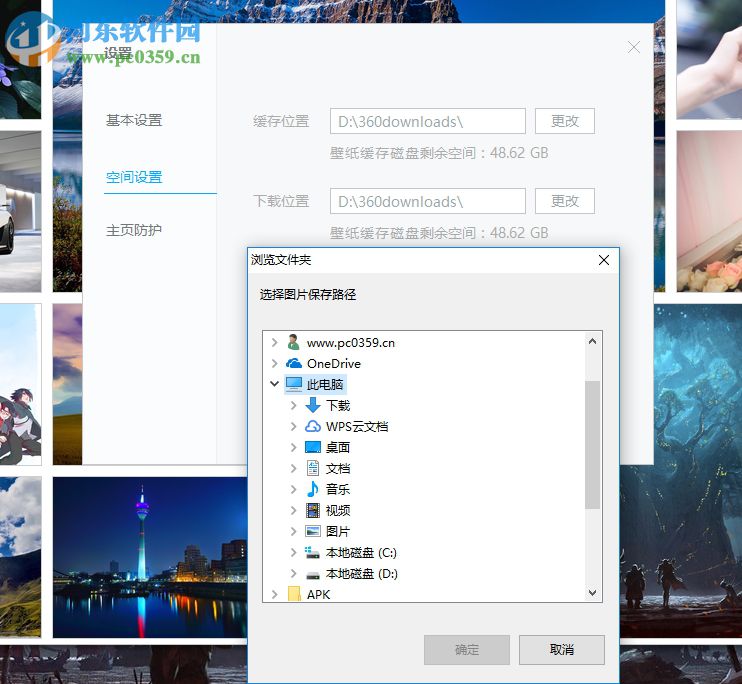Image resolution: width=742 pixels, height=684 pixels.
Task: Expand the 桌面 folder node
Action: click(293, 447)
